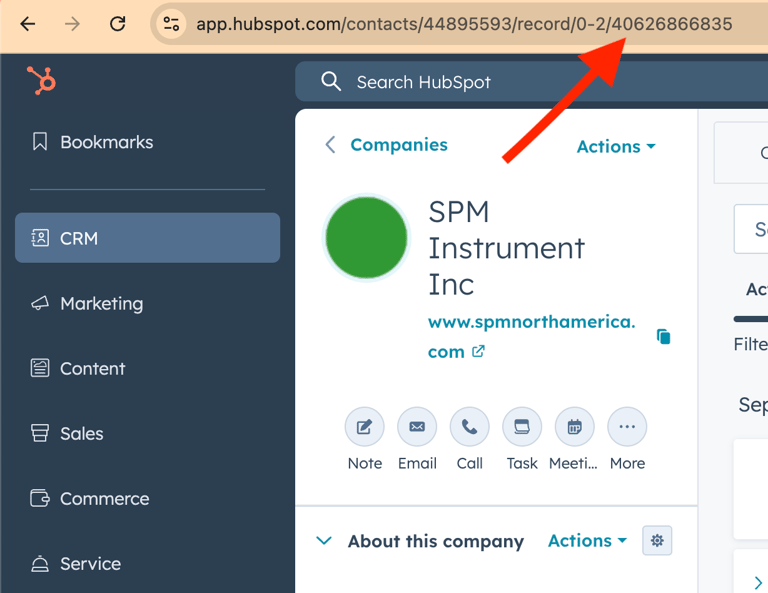The width and height of the screenshot is (768, 593).
Task: Reload the browser page
Action: click(118, 24)
